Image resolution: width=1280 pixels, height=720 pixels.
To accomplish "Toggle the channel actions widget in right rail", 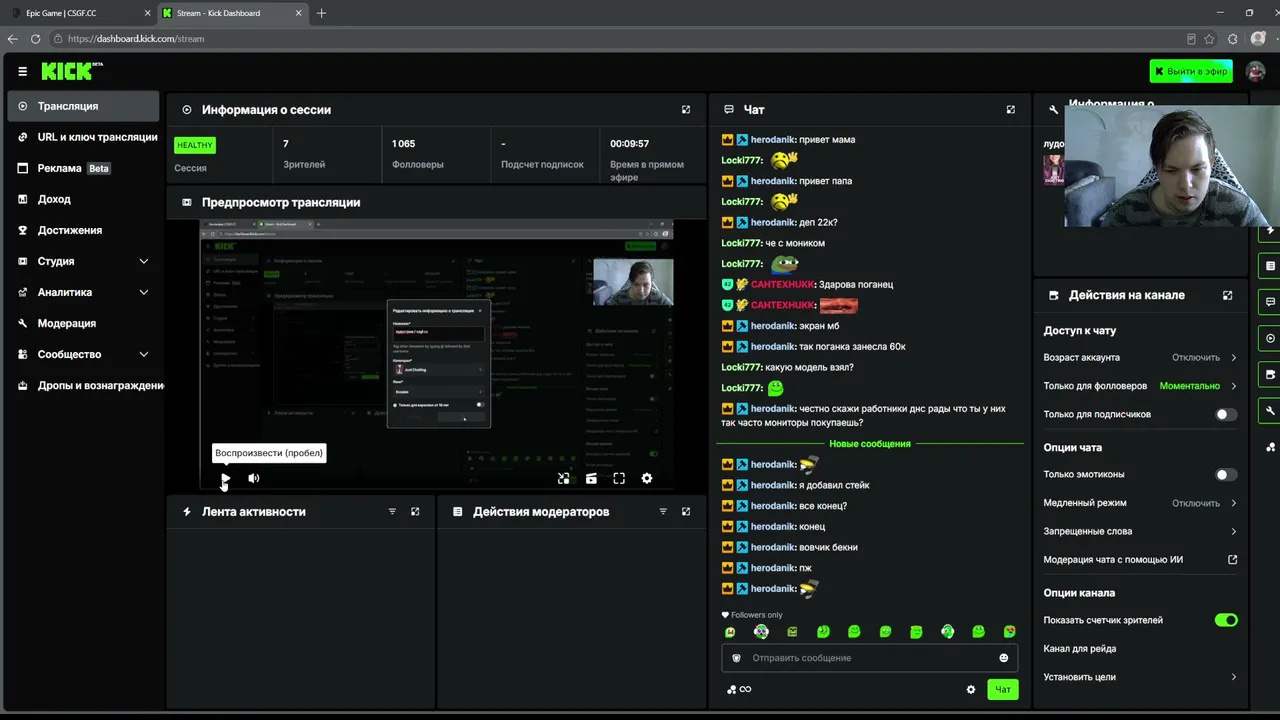I will click(1270, 374).
